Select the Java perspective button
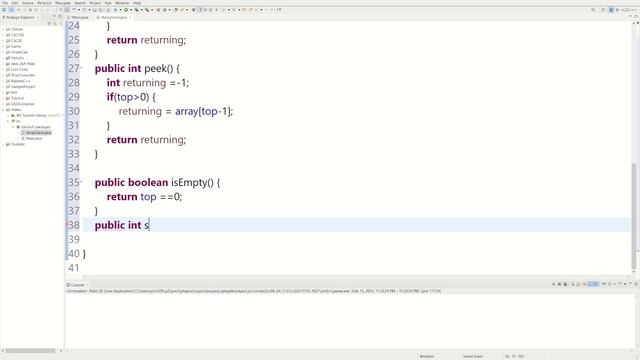The height and width of the screenshot is (360, 640). click(611, 10)
